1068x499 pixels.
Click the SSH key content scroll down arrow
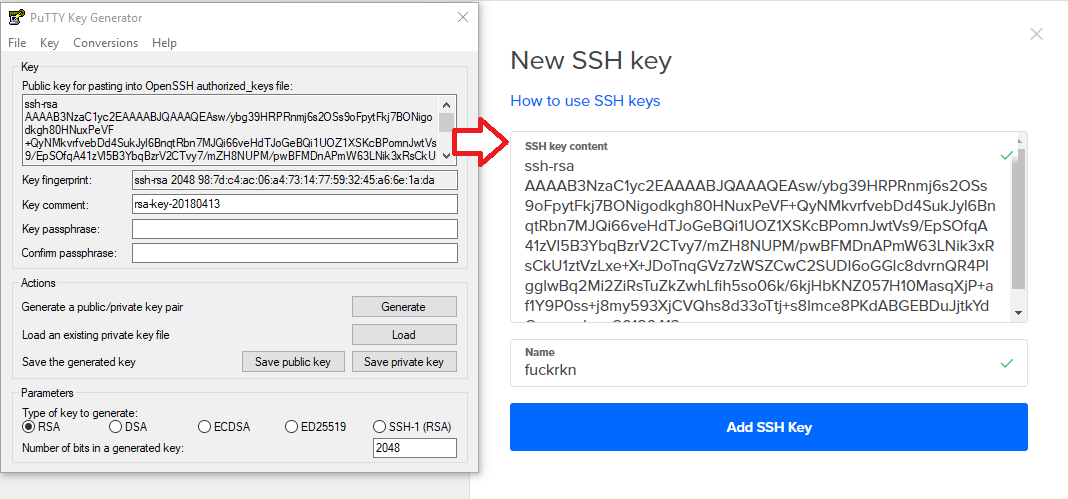[x=1018, y=312]
